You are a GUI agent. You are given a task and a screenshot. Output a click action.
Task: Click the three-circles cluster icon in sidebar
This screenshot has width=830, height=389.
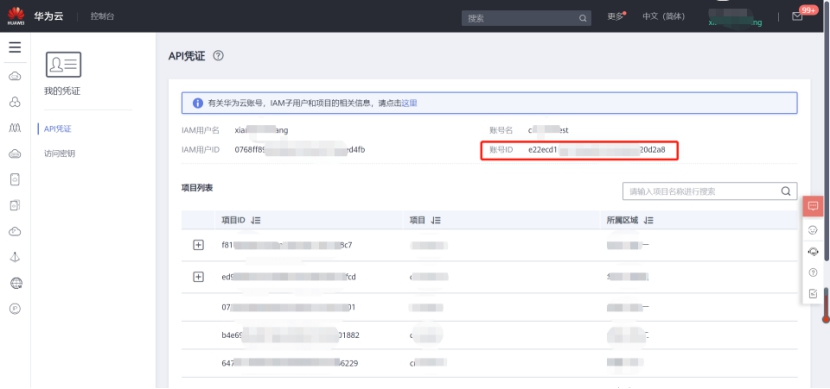tap(15, 102)
